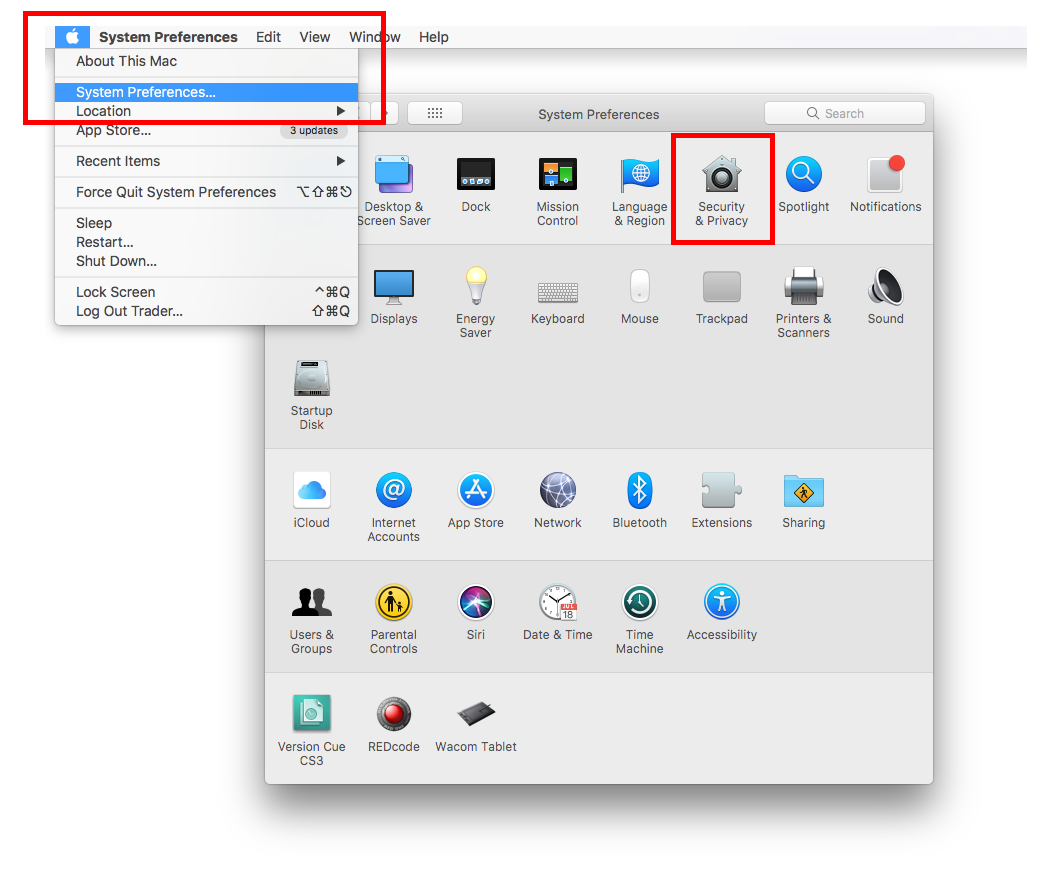Screen dimensions: 1056x883
Task: Click the Apple menu logo
Action: pos(72,37)
